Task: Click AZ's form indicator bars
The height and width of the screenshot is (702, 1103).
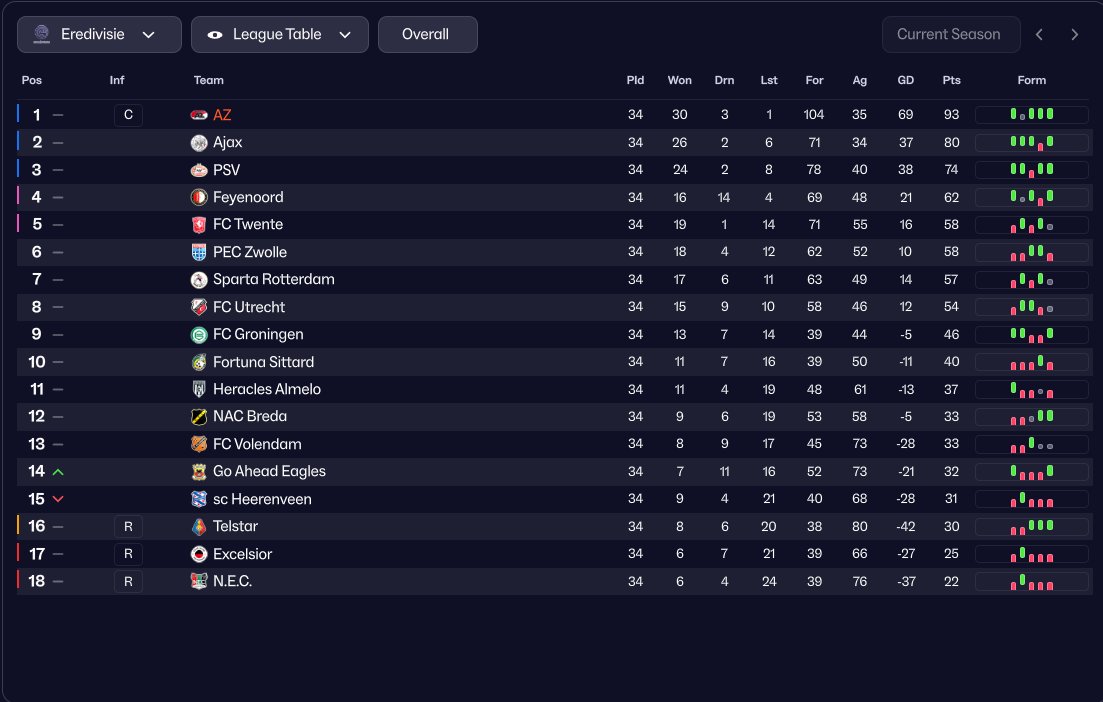Action: point(1032,114)
